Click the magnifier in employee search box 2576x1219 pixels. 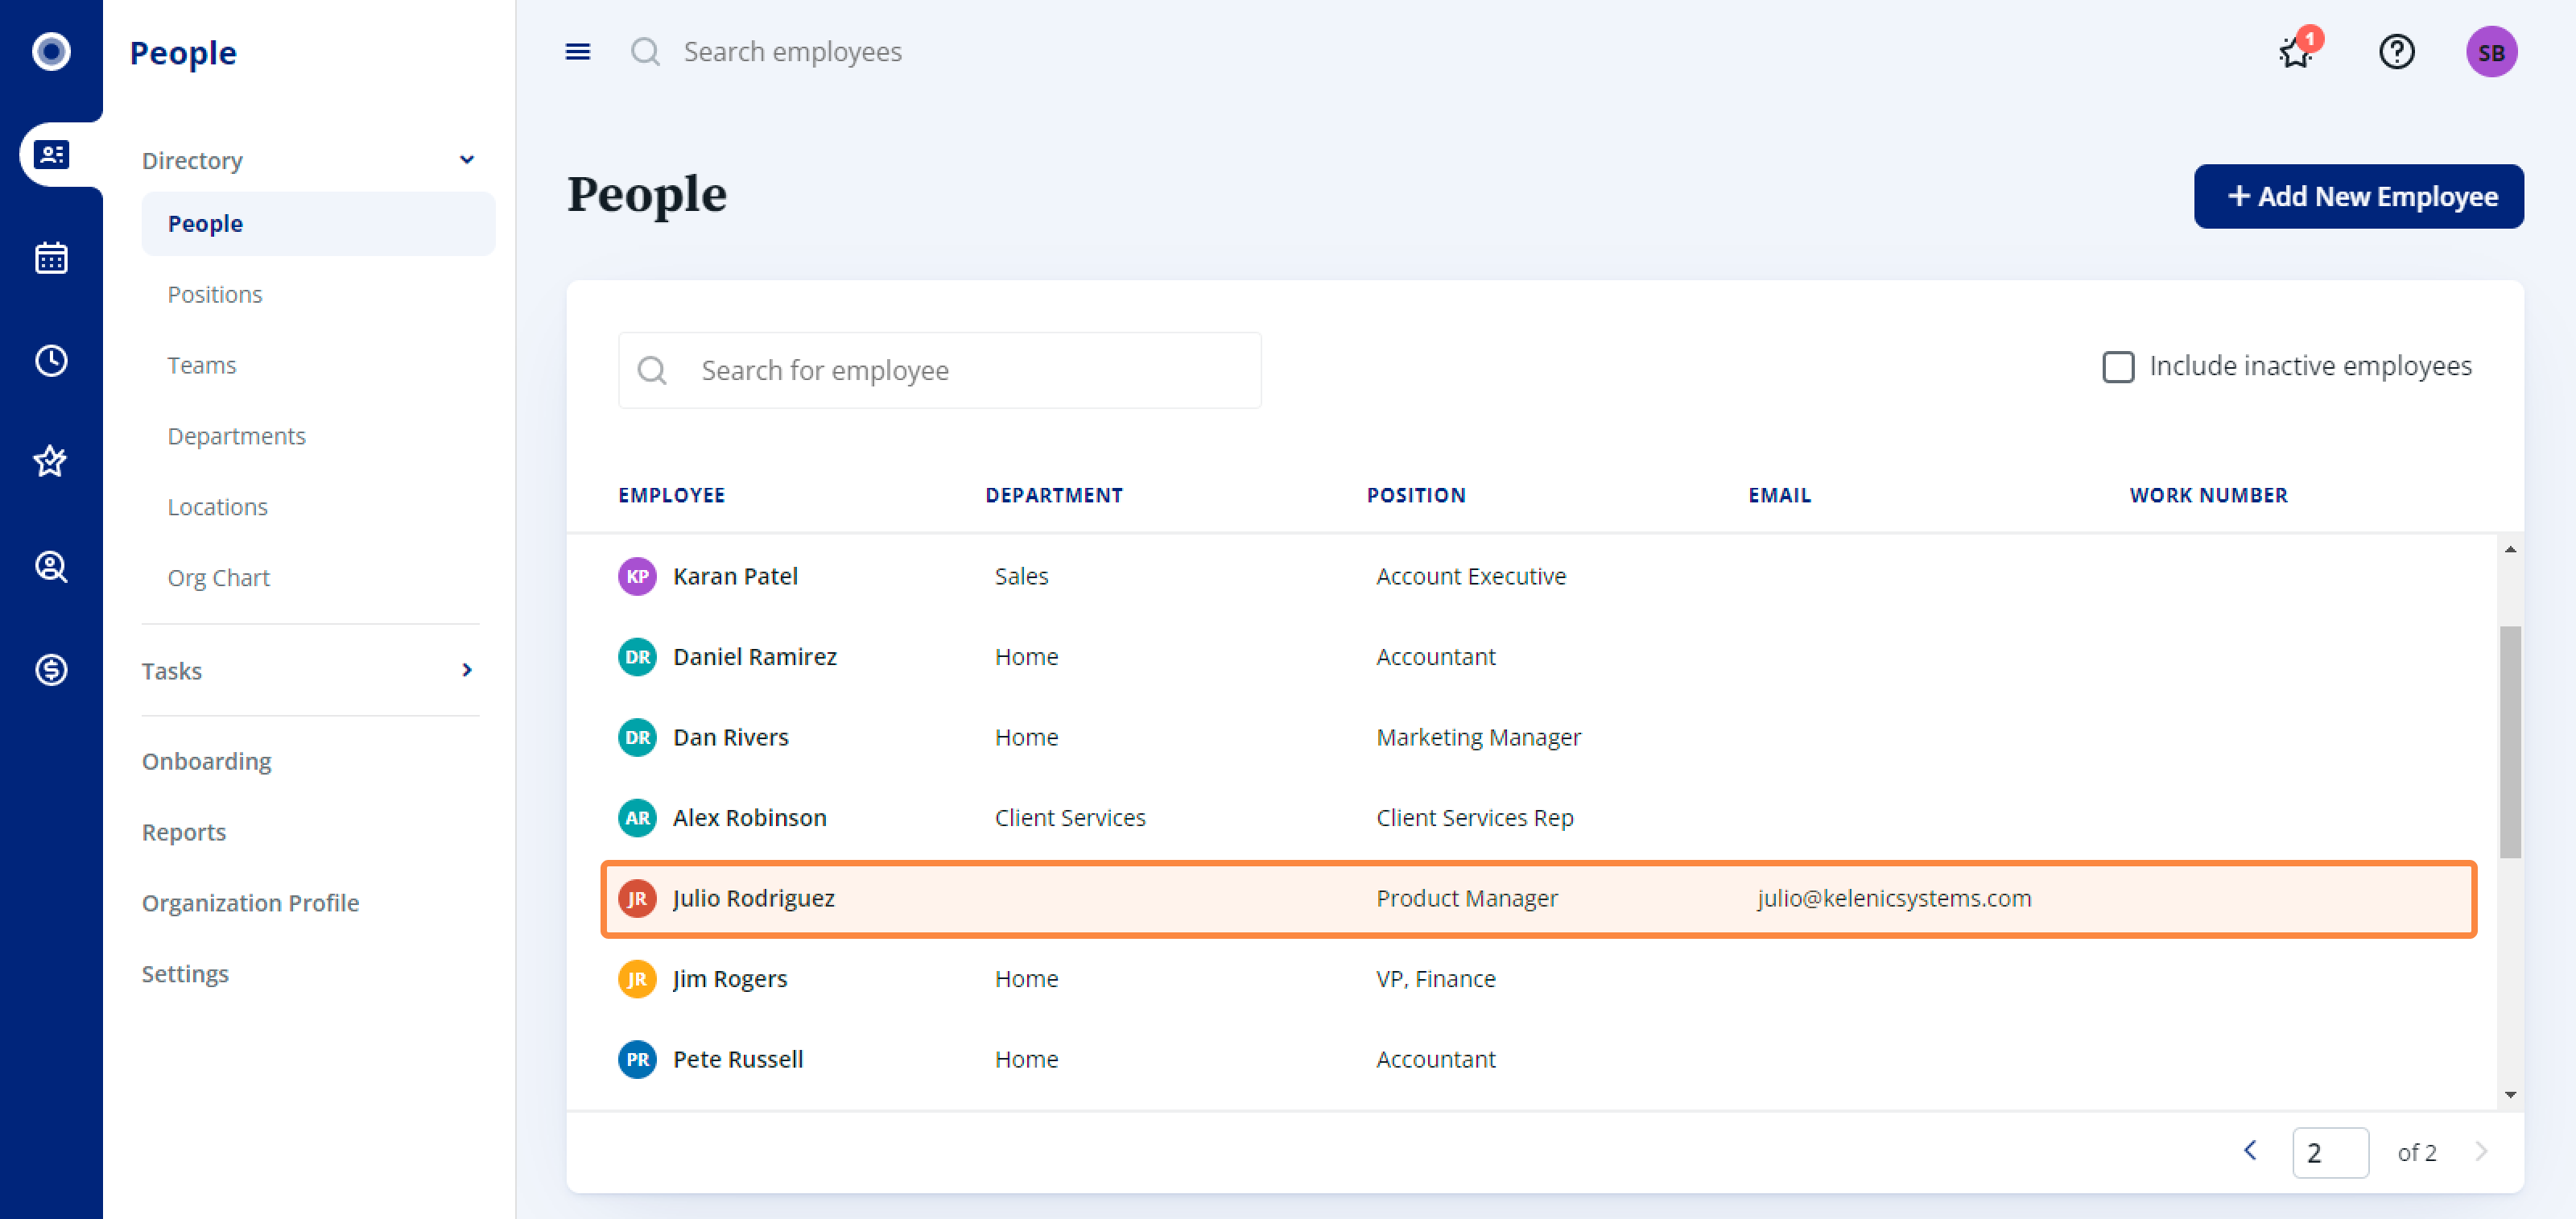tap(652, 370)
